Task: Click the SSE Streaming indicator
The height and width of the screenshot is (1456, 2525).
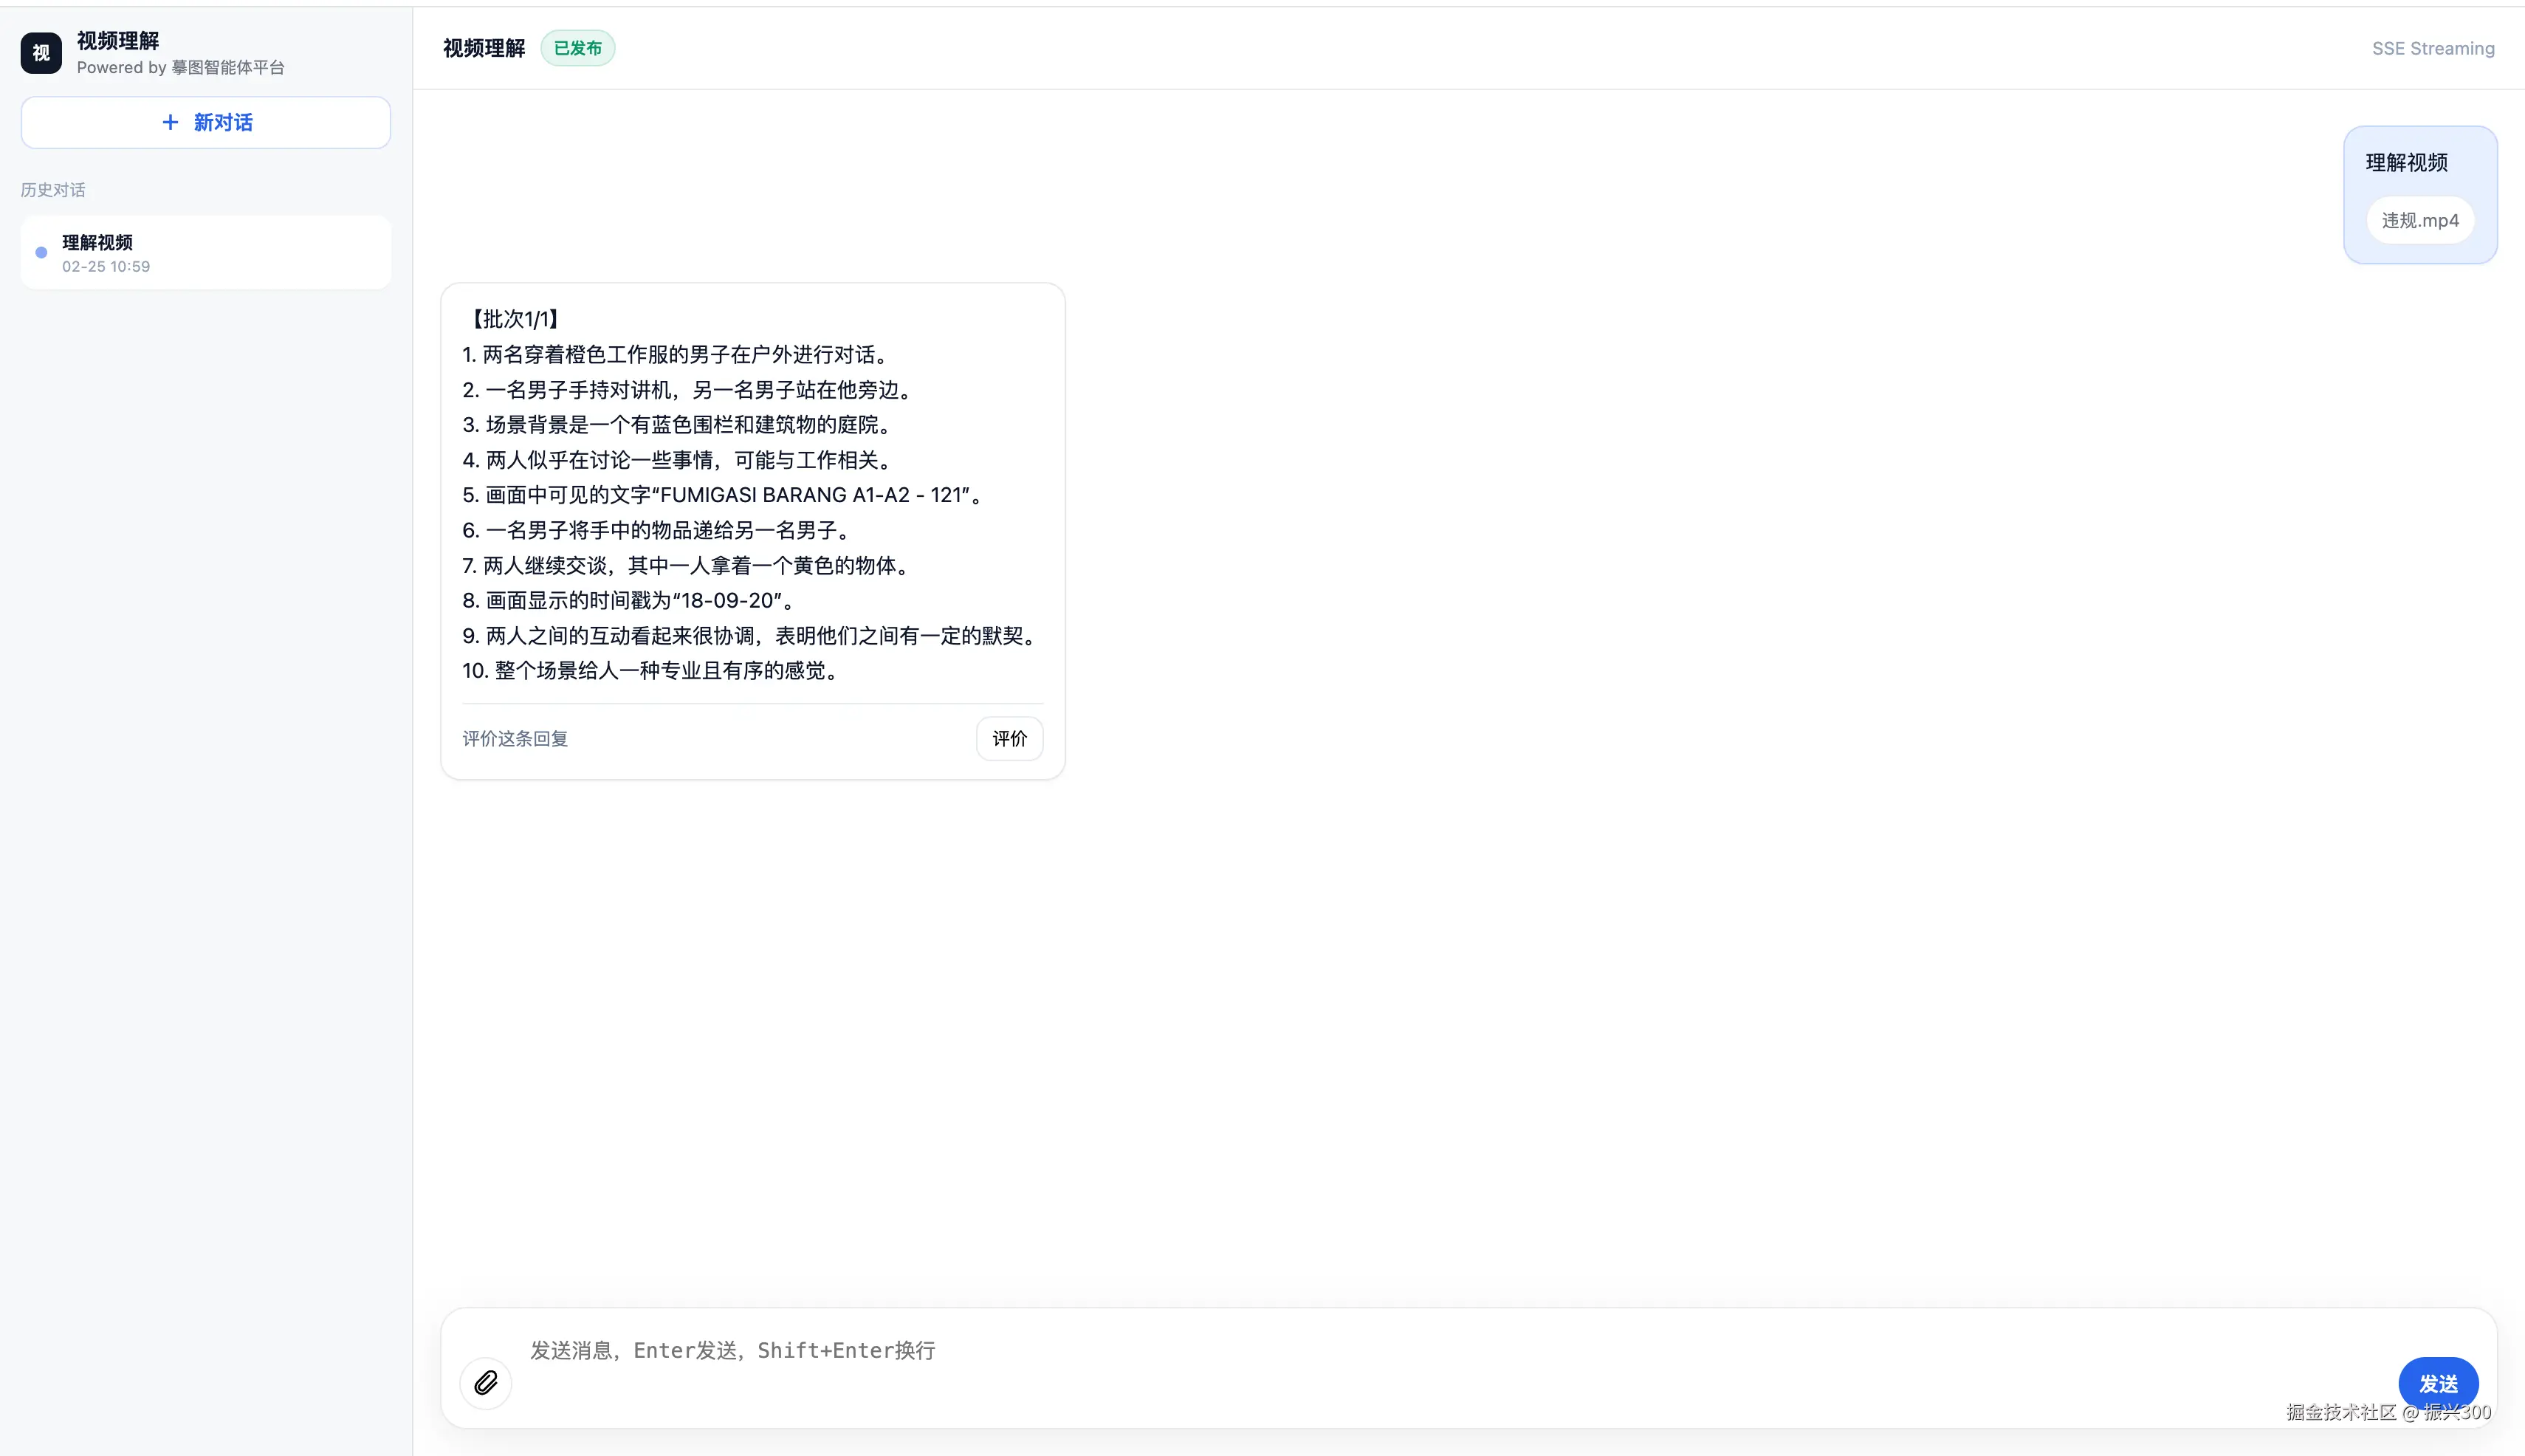Action: pyautogui.click(x=2432, y=47)
